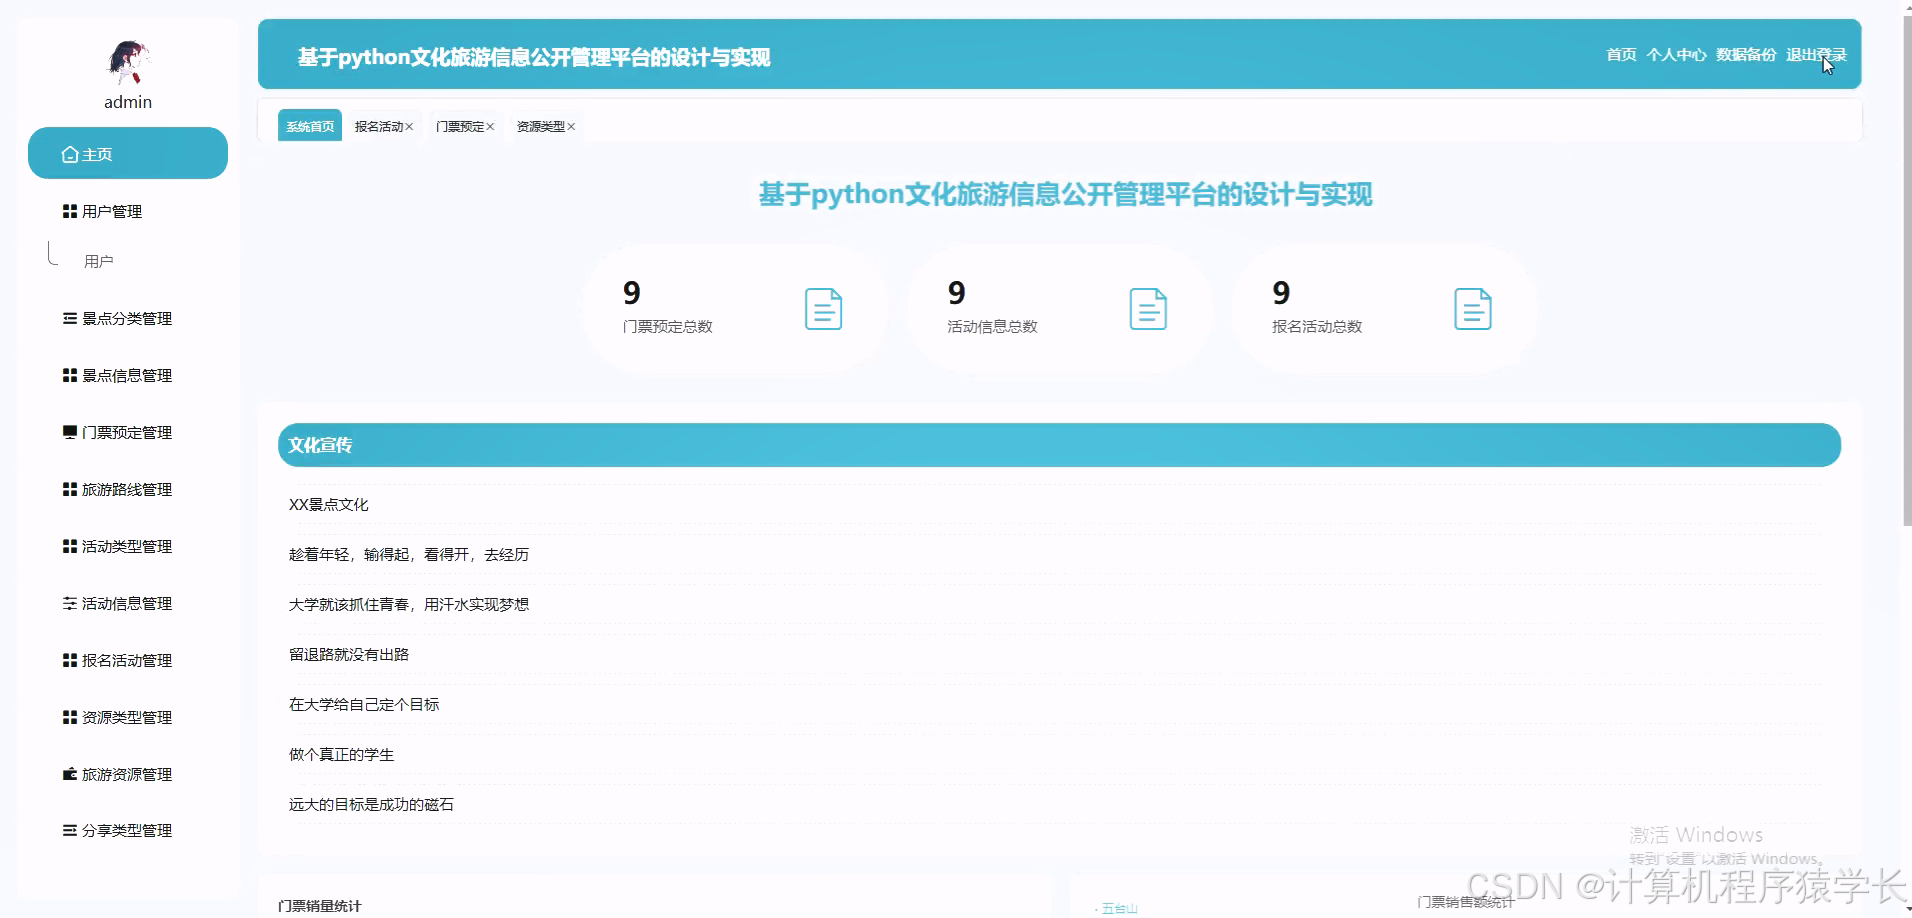Open the 做个真正的学生 article
Screen dimensions: 1912x918
[x=342, y=754]
